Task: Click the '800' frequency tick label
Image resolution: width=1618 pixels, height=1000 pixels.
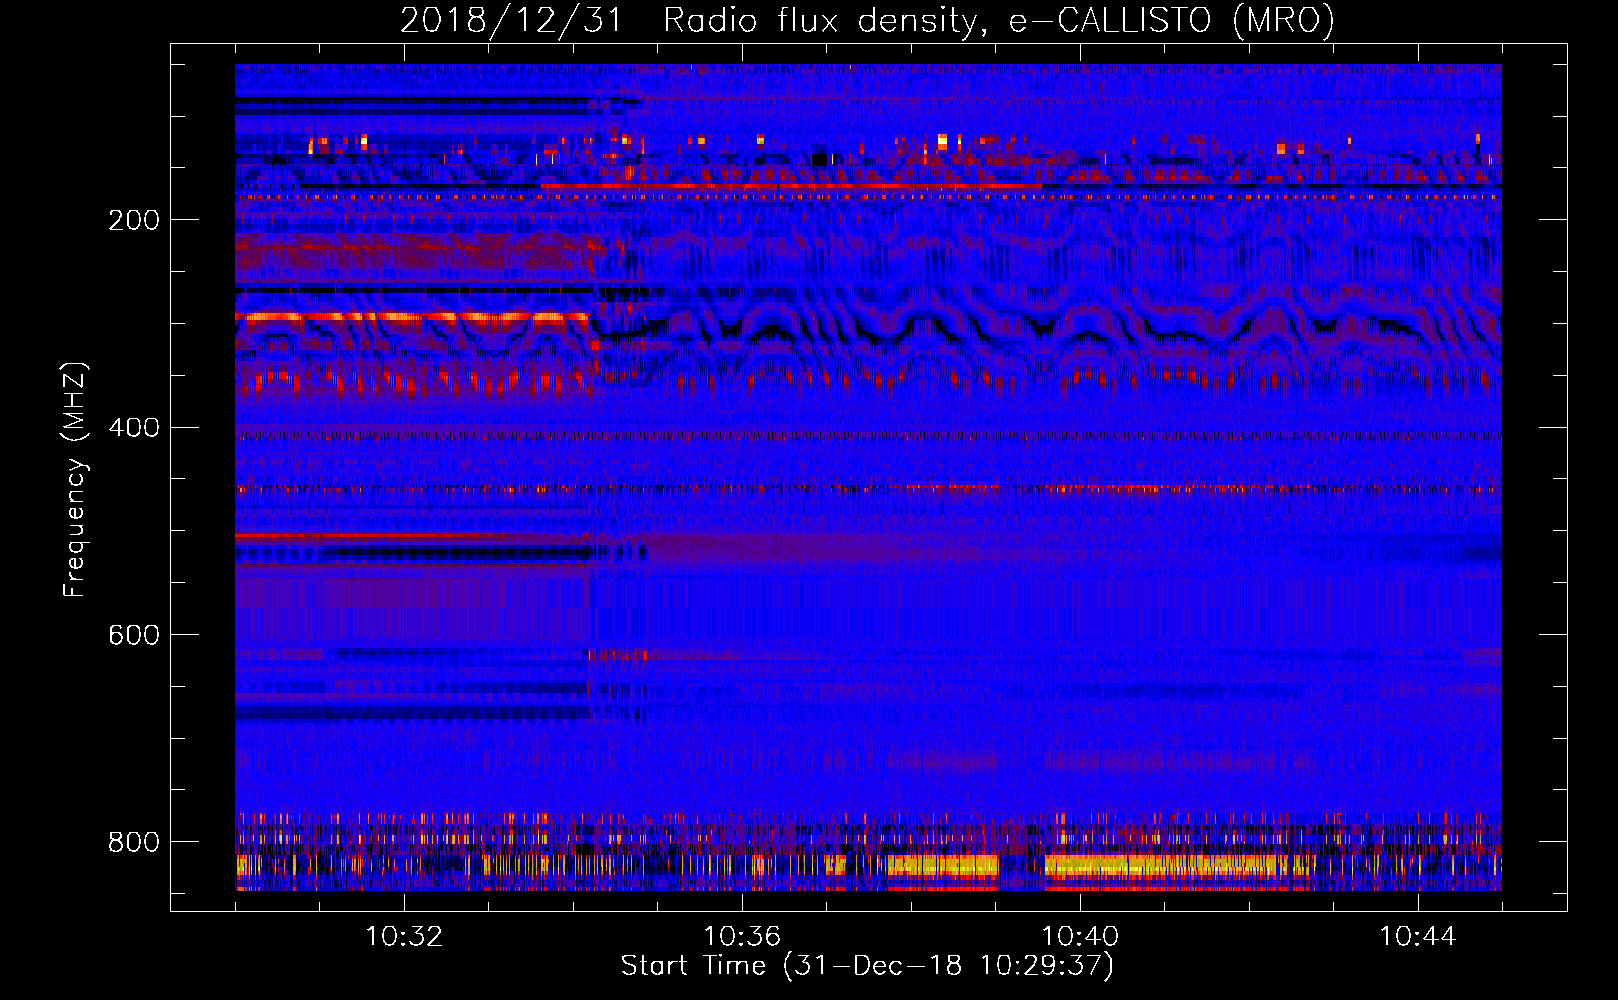Action: (133, 843)
